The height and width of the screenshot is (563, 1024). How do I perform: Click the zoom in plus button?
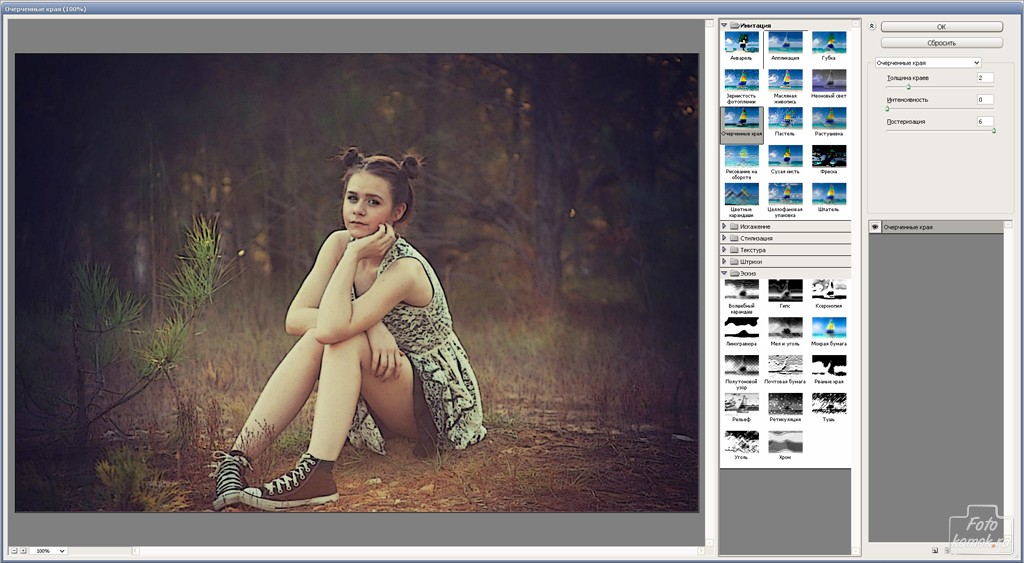[x=24, y=551]
